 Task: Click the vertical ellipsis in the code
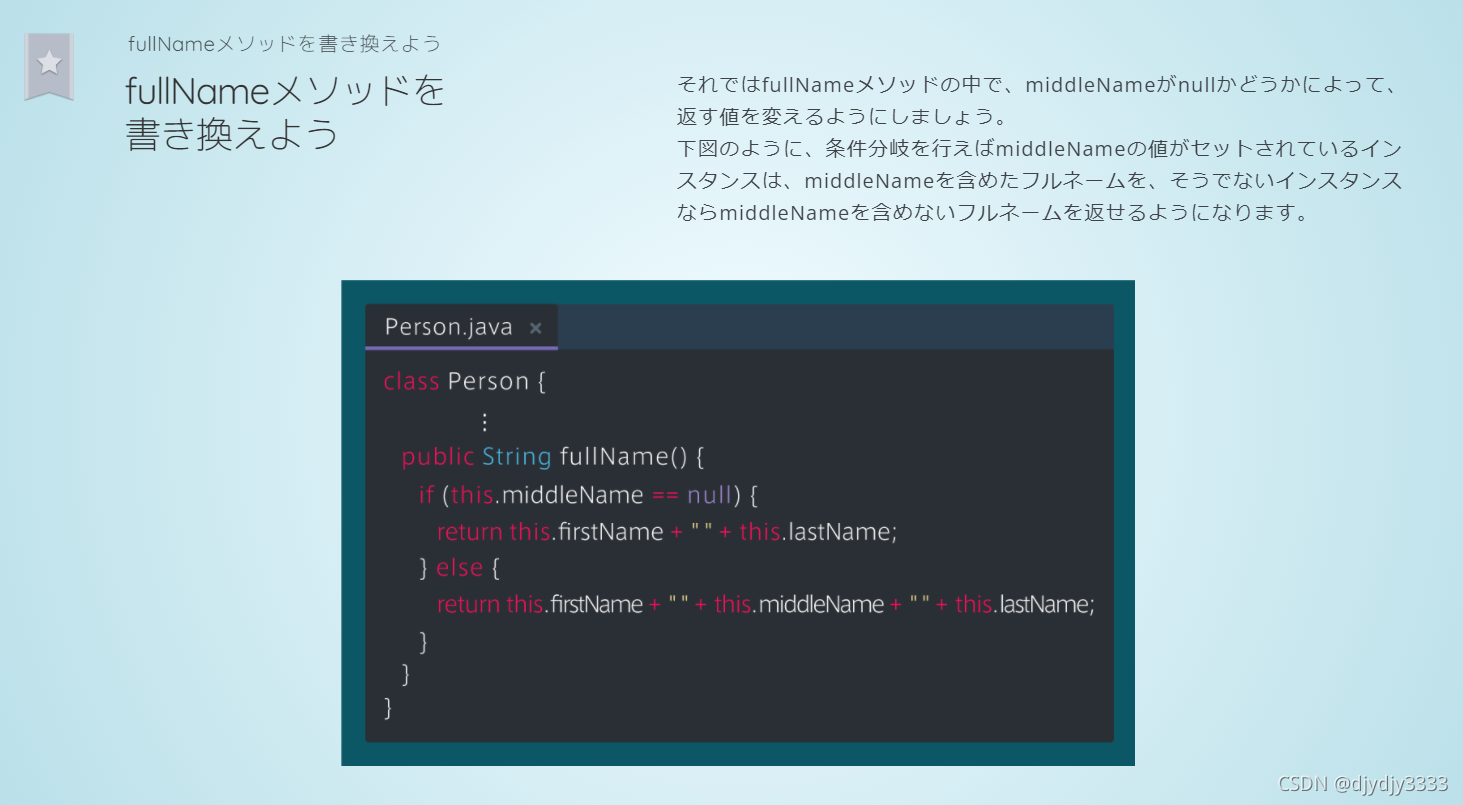[485, 421]
